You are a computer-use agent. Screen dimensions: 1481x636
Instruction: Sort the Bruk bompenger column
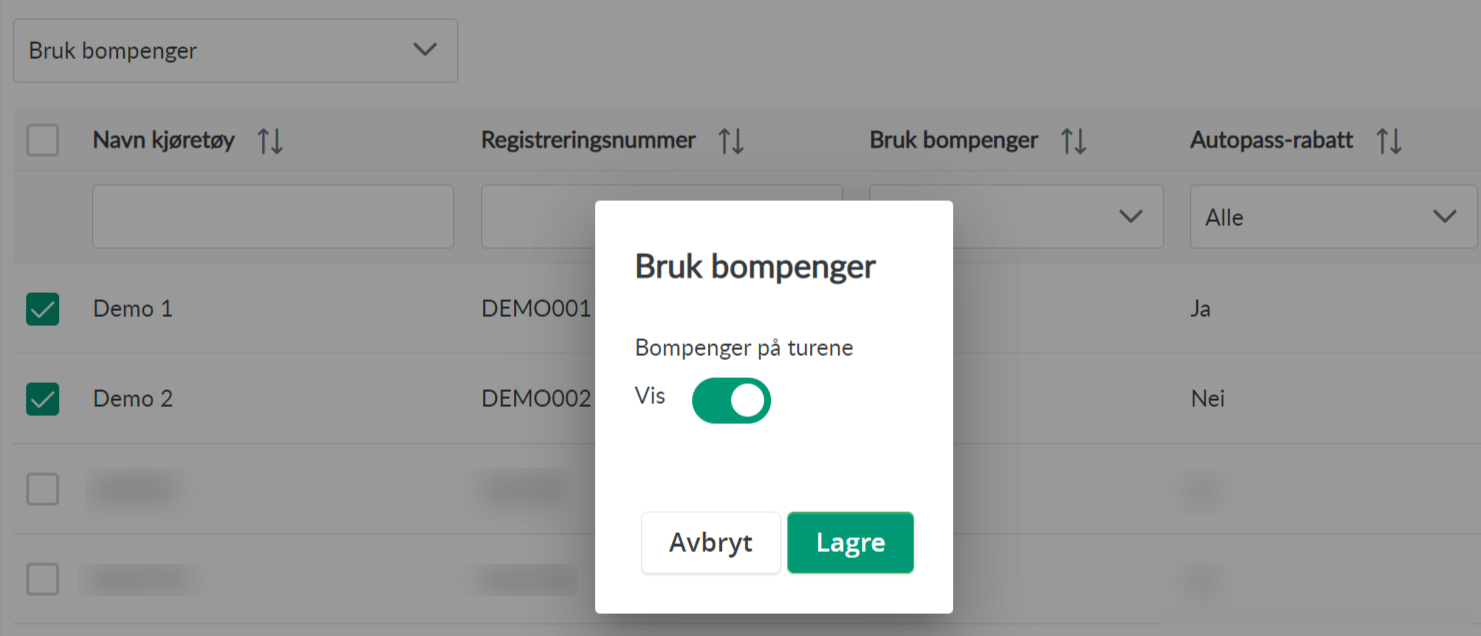point(1074,141)
